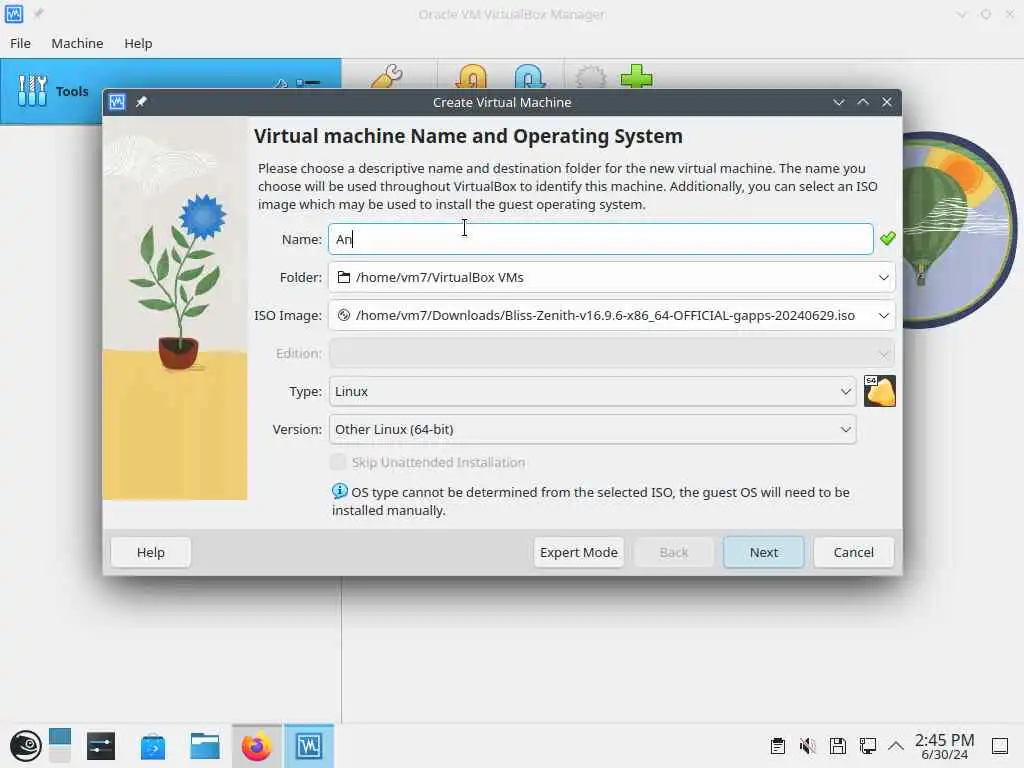
Task: Switch to Firefox in the taskbar
Action: point(257,746)
